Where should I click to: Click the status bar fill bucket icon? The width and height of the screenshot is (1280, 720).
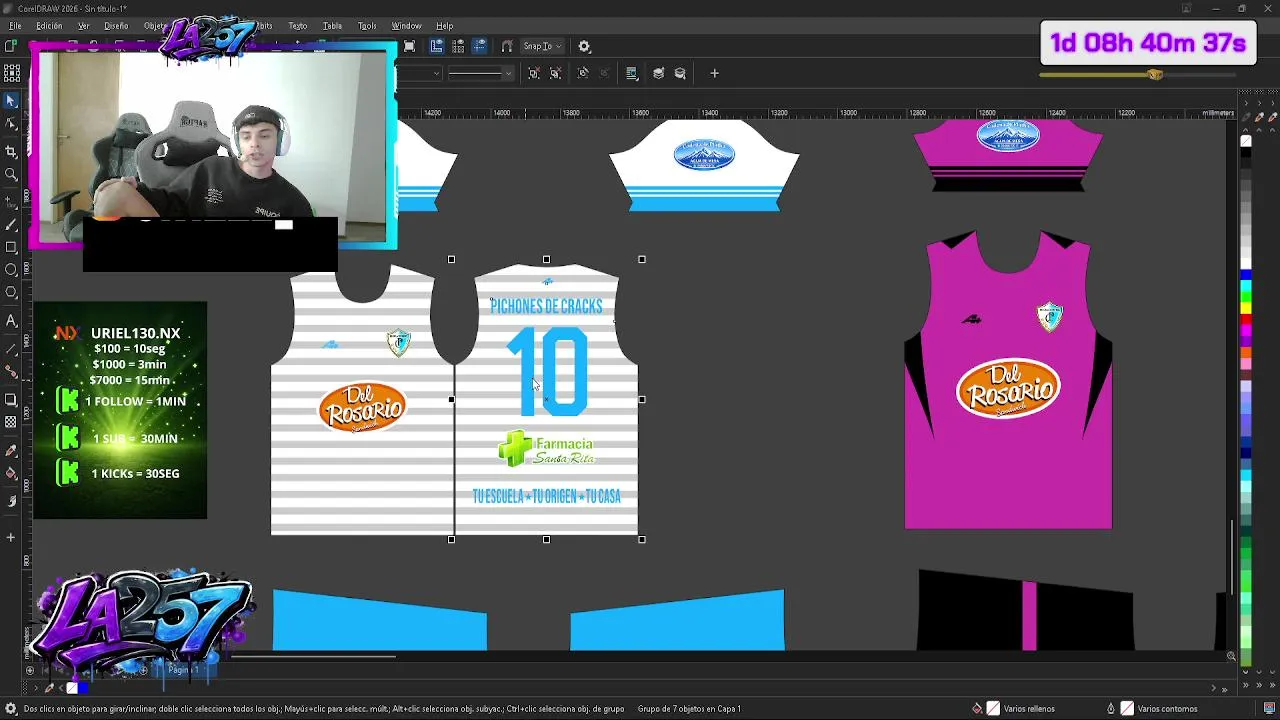click(977, 709)
